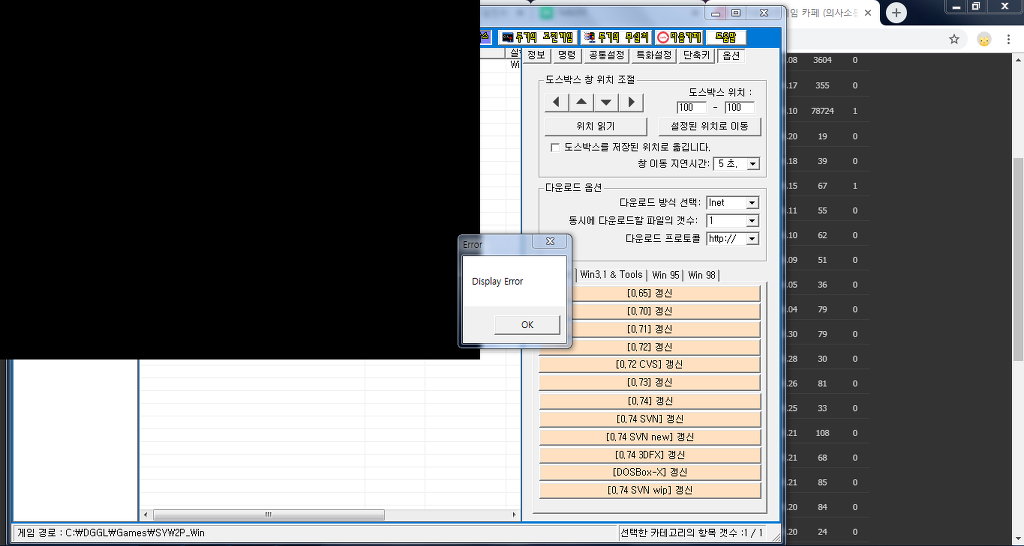Image resolution: width=1024 pixels, height=546 pixels.
Task: Click the game list horizontal scrollbar thumb
Action: tap(268, 515)
